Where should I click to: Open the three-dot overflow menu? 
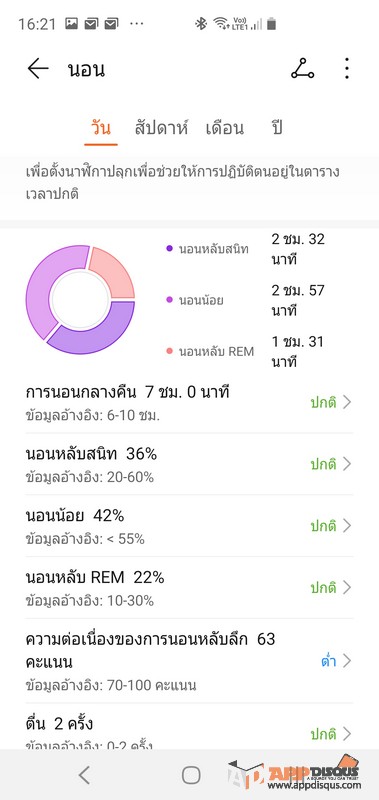coord(347,68)
